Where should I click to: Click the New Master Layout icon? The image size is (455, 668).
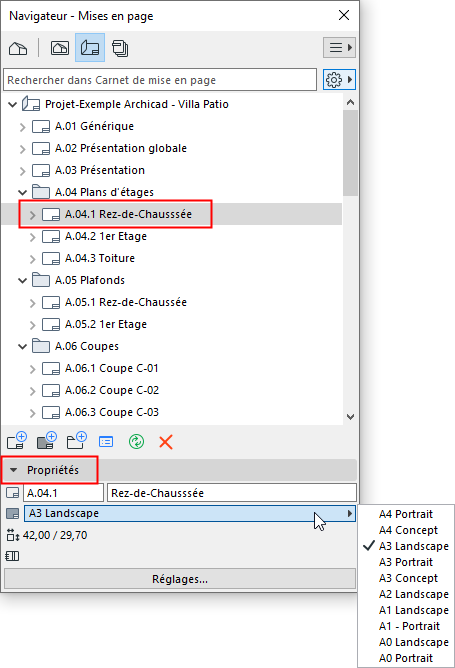(x=47, y=441)
